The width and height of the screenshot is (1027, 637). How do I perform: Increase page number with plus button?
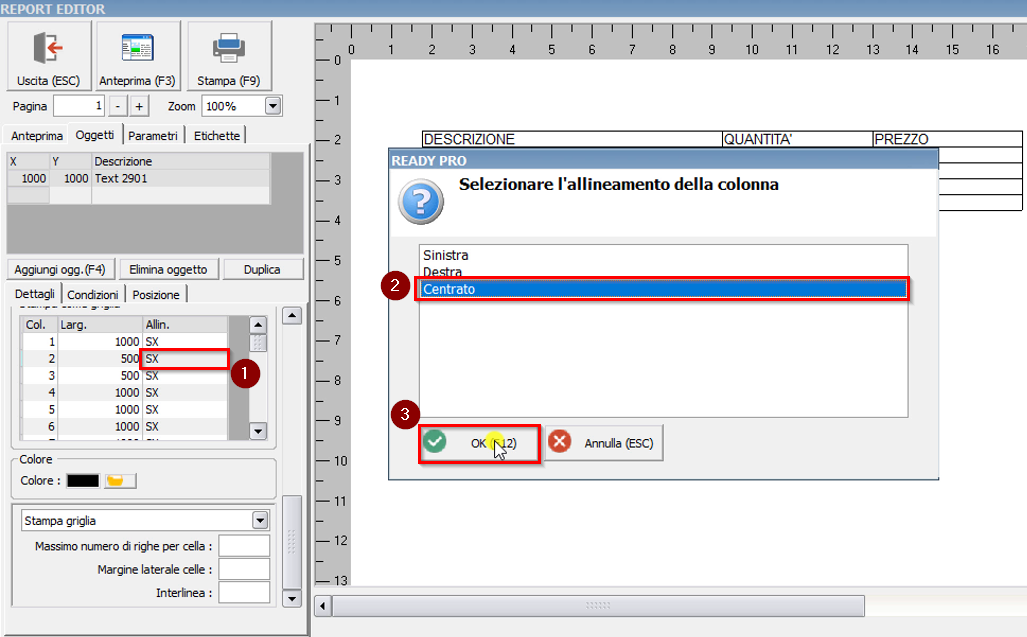(x=139, y=106)
